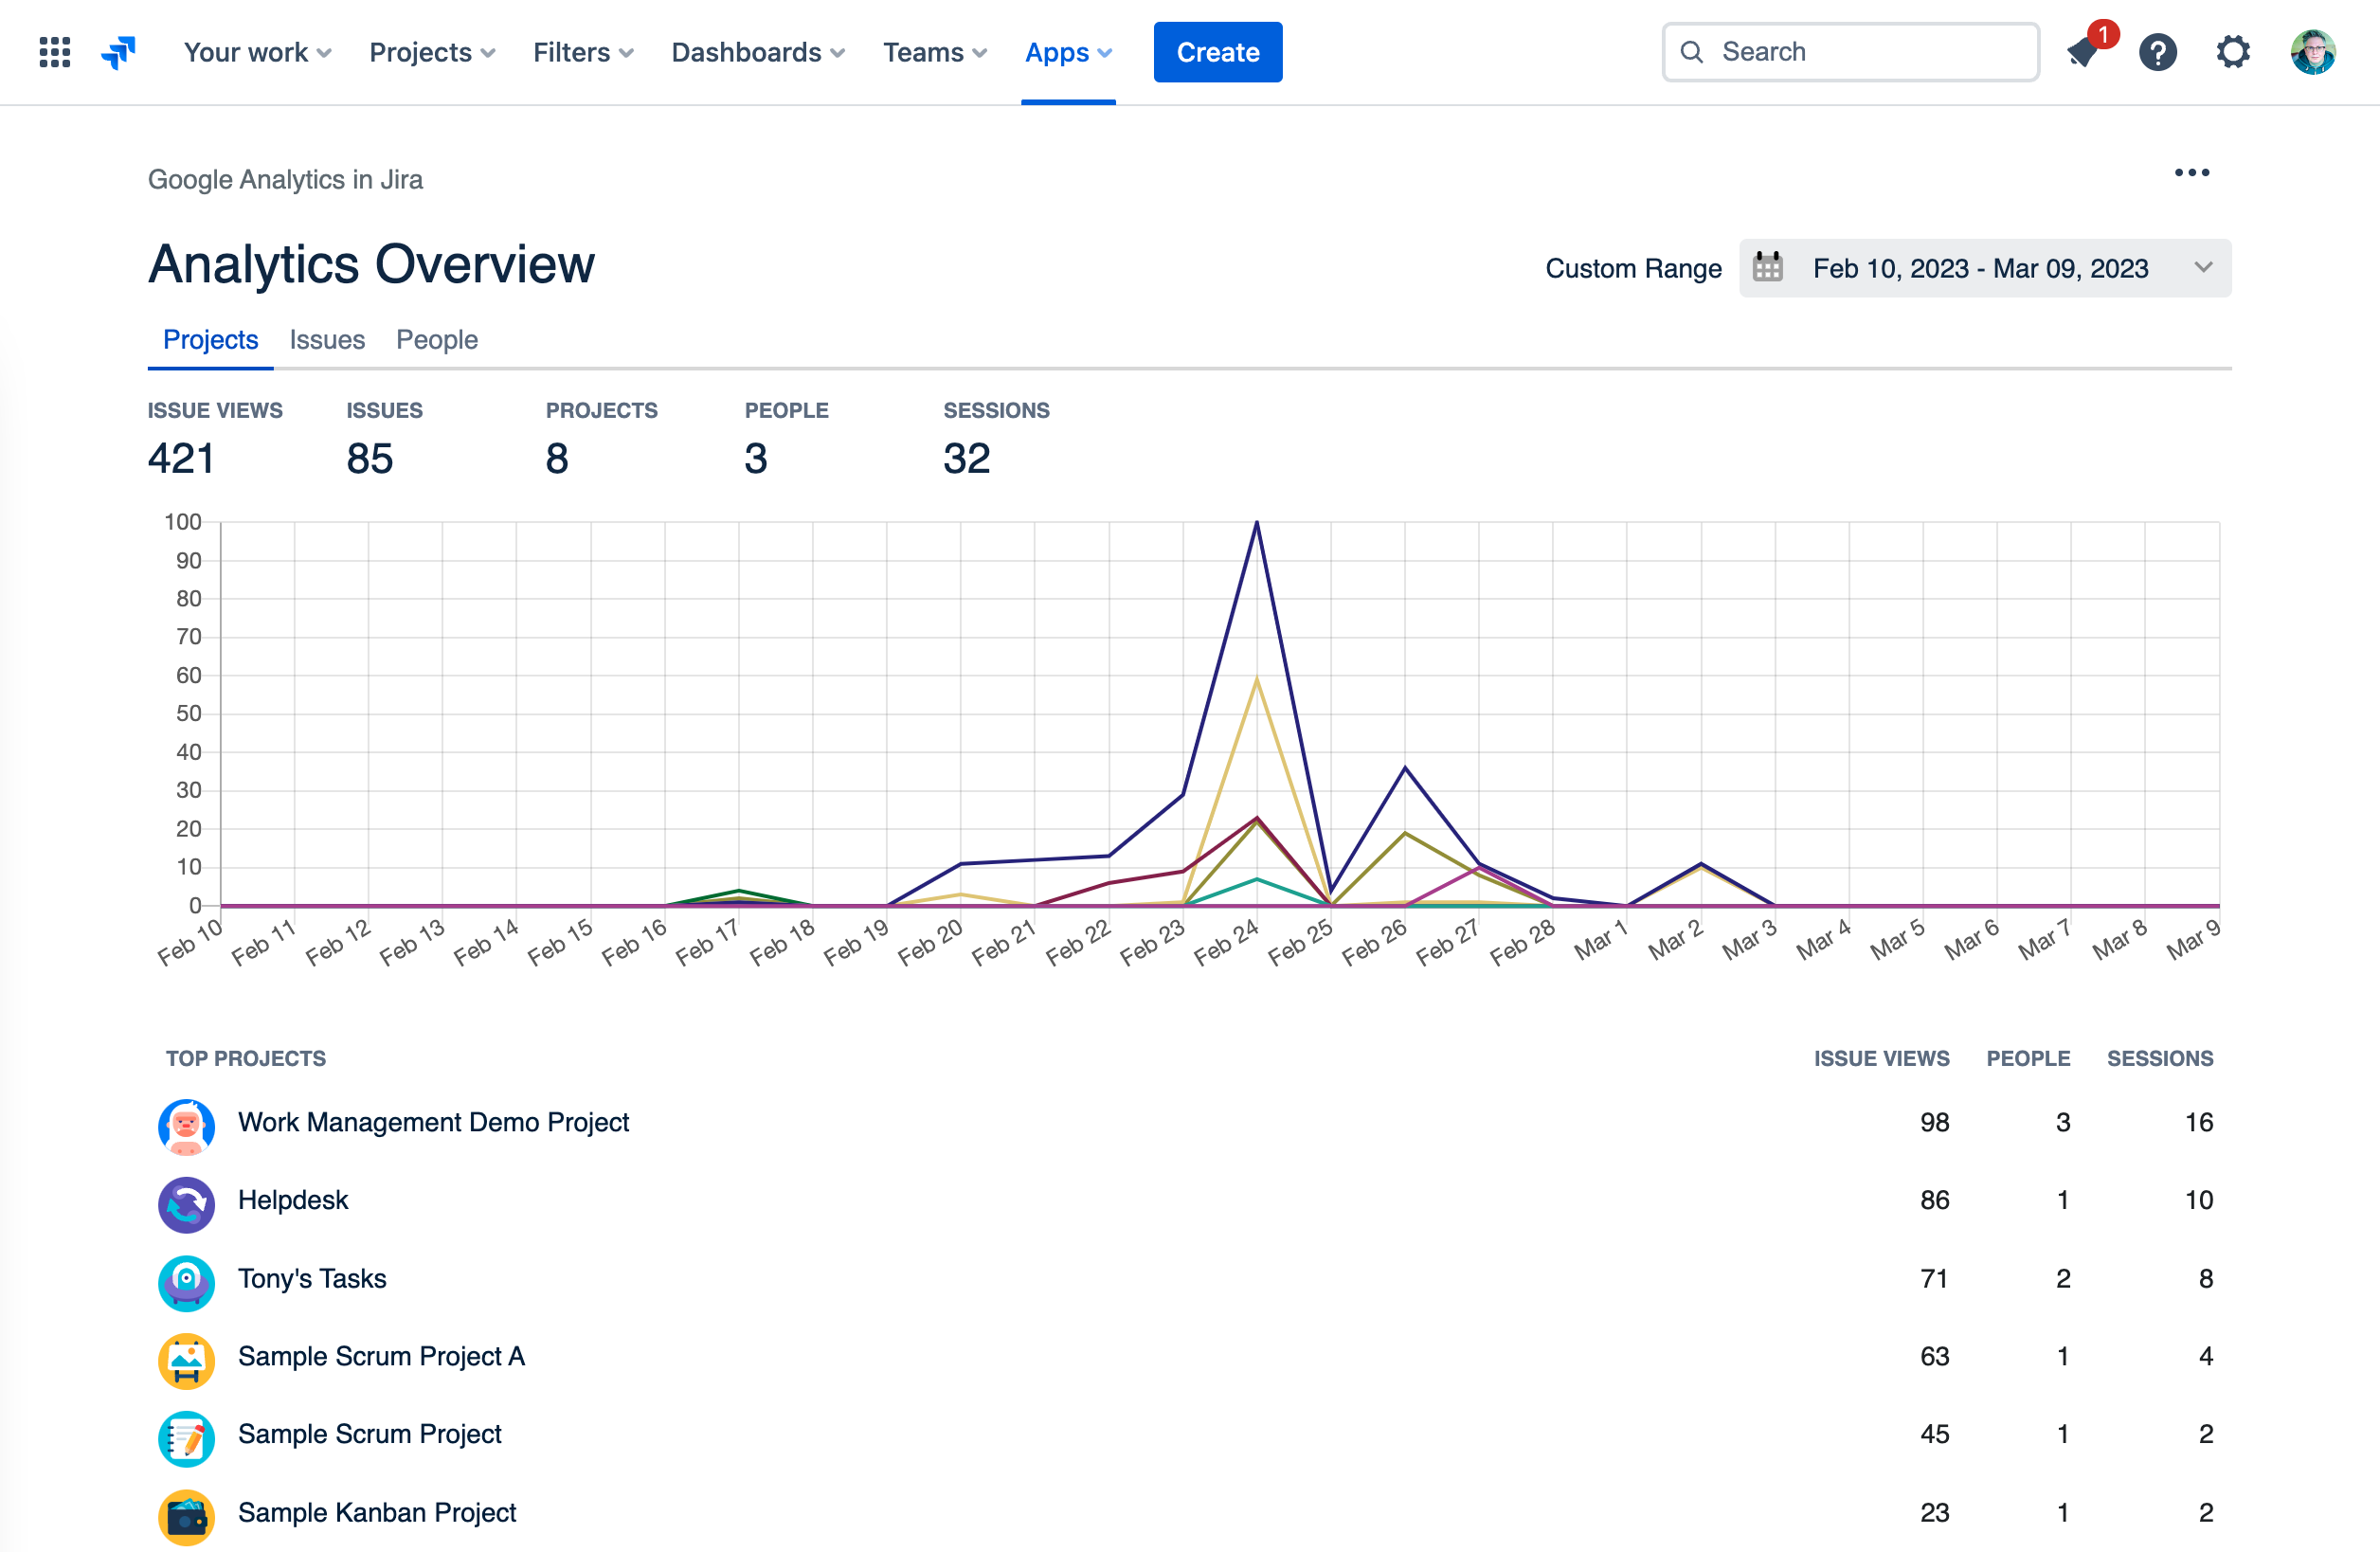Open Work Management Demo Project link
The width and height of the screenshot is (2380, 1552).
click(x=433, y=1122)
